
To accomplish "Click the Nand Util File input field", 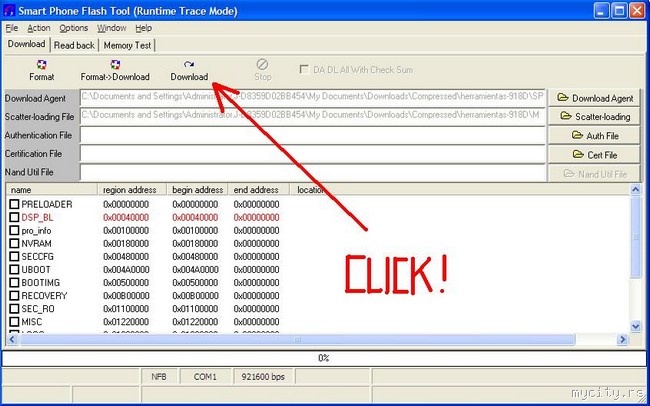I will point(313,173).
